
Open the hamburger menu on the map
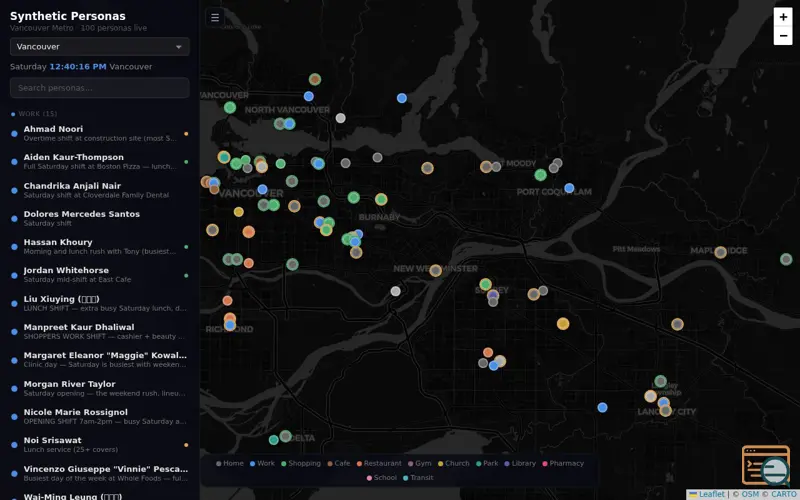(x=215, y=17)
